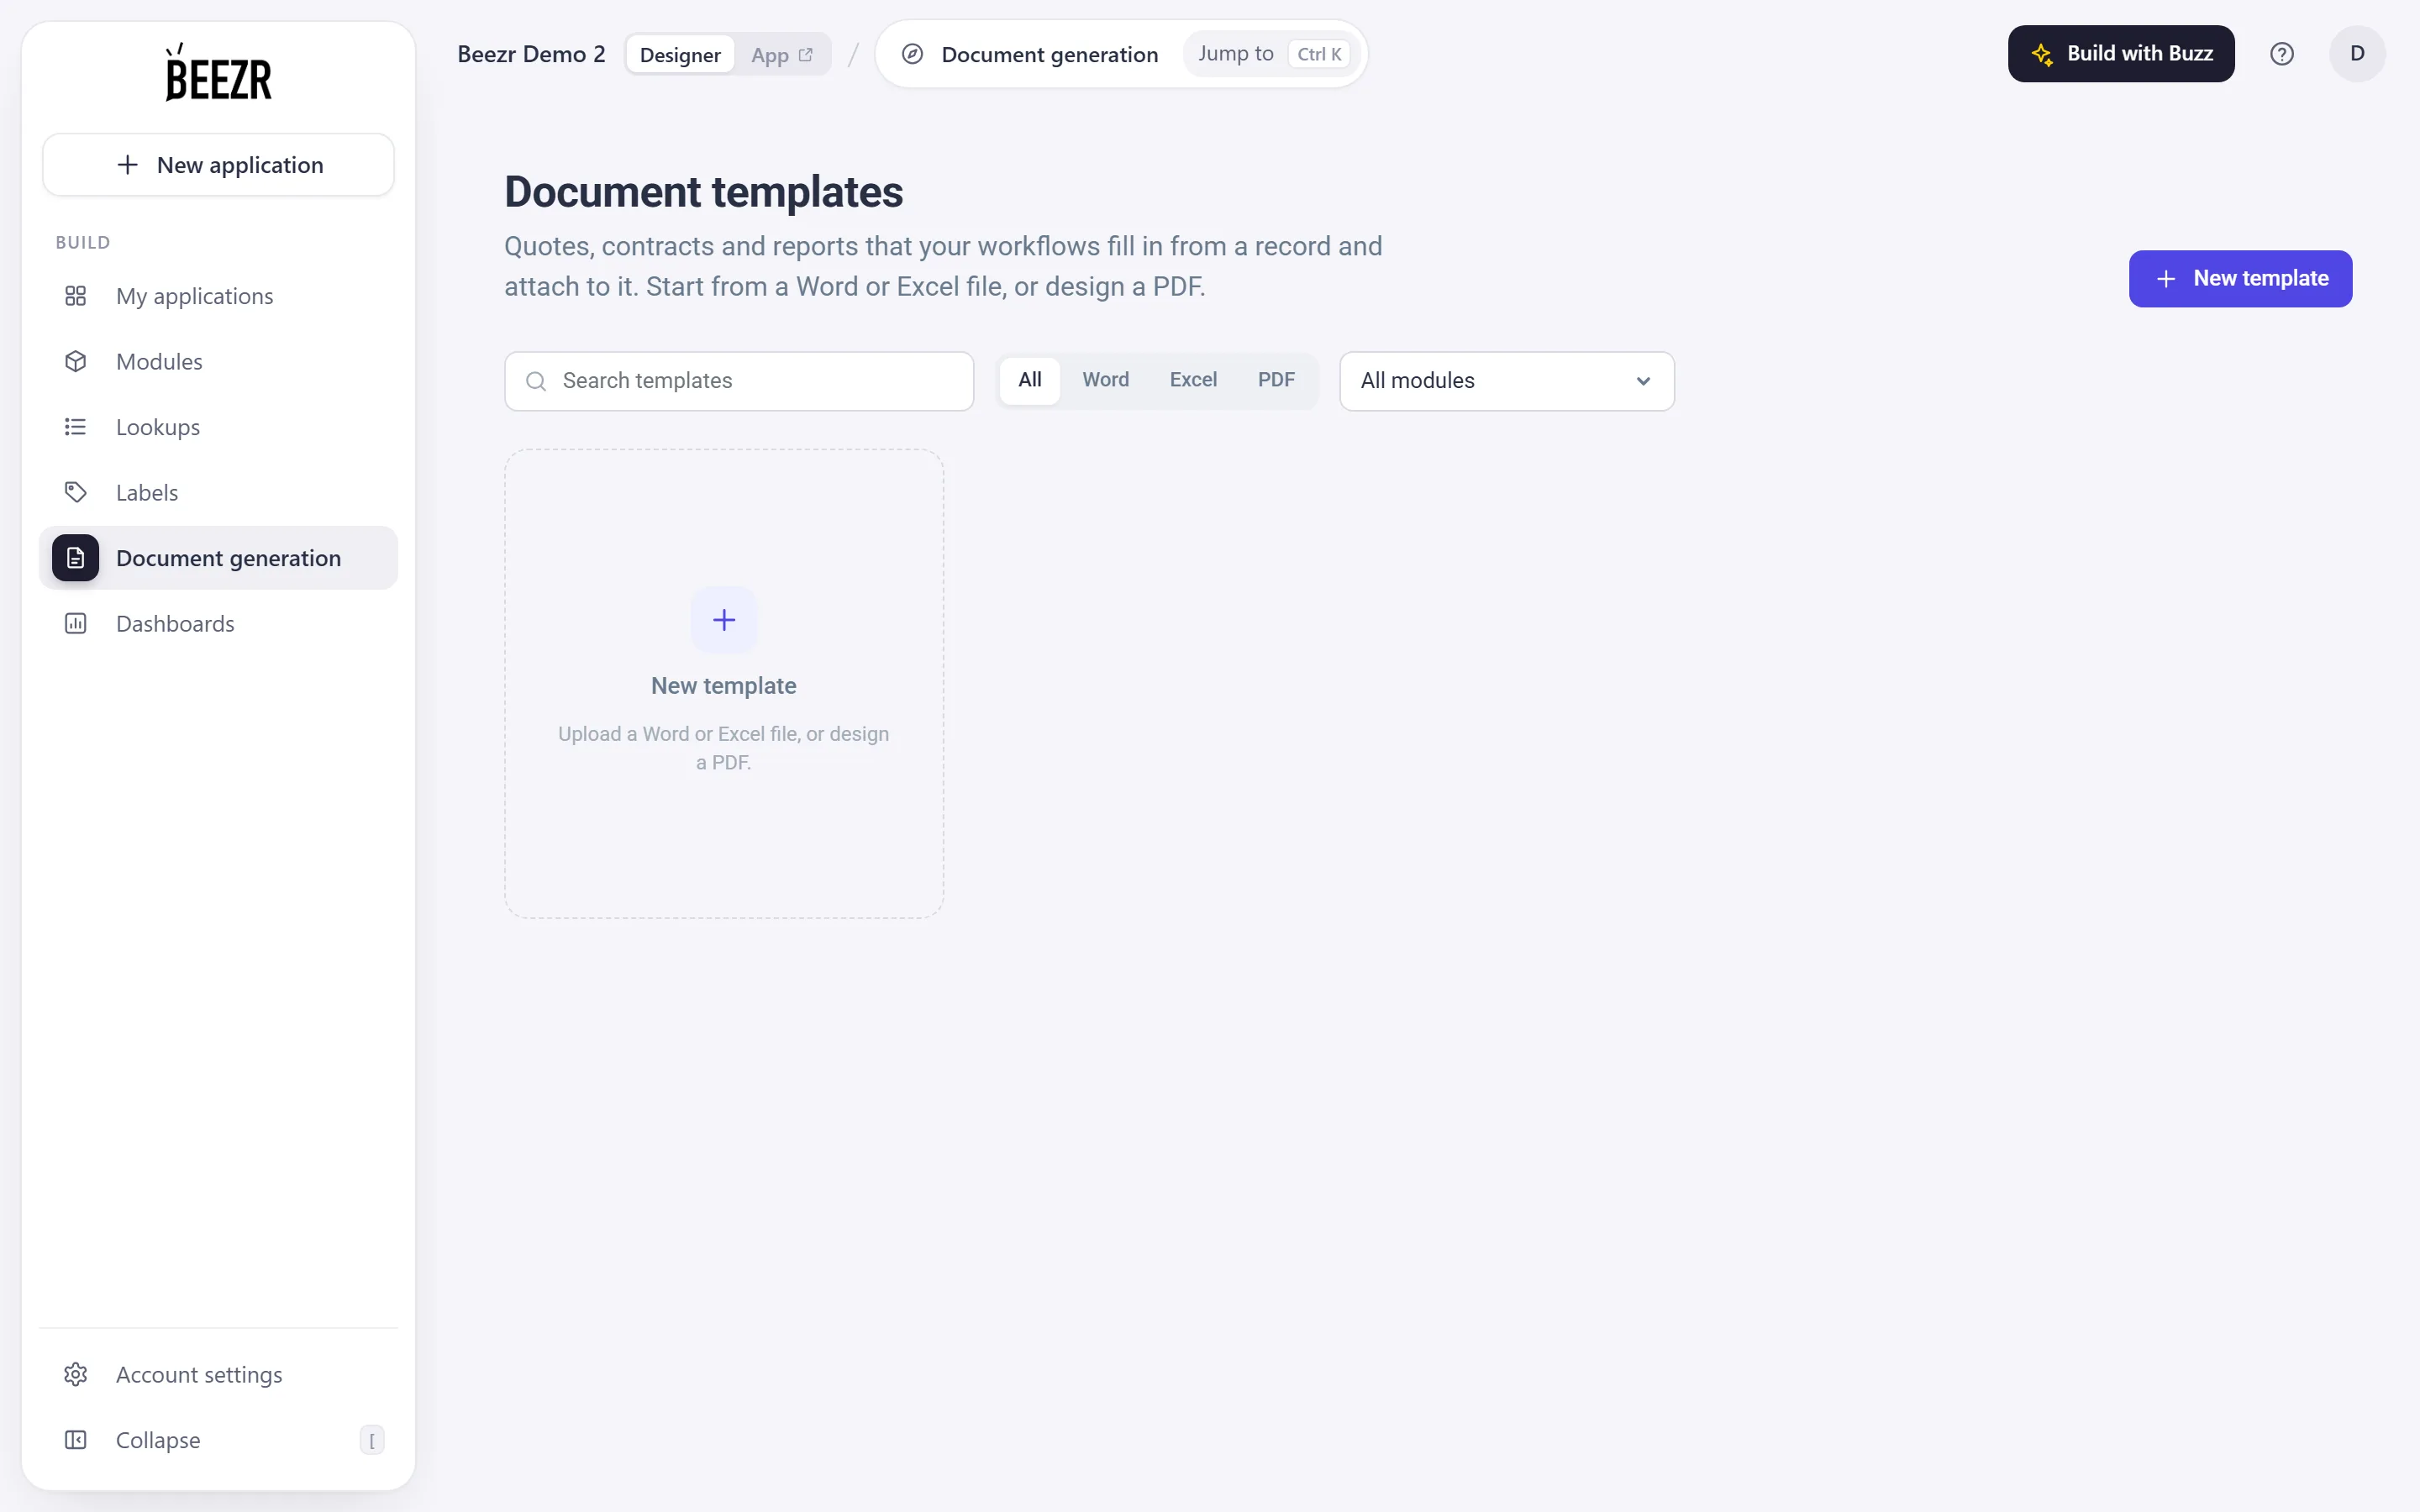Open the help question mark icon
Screen dimensions: 2420x1512
2281,54
